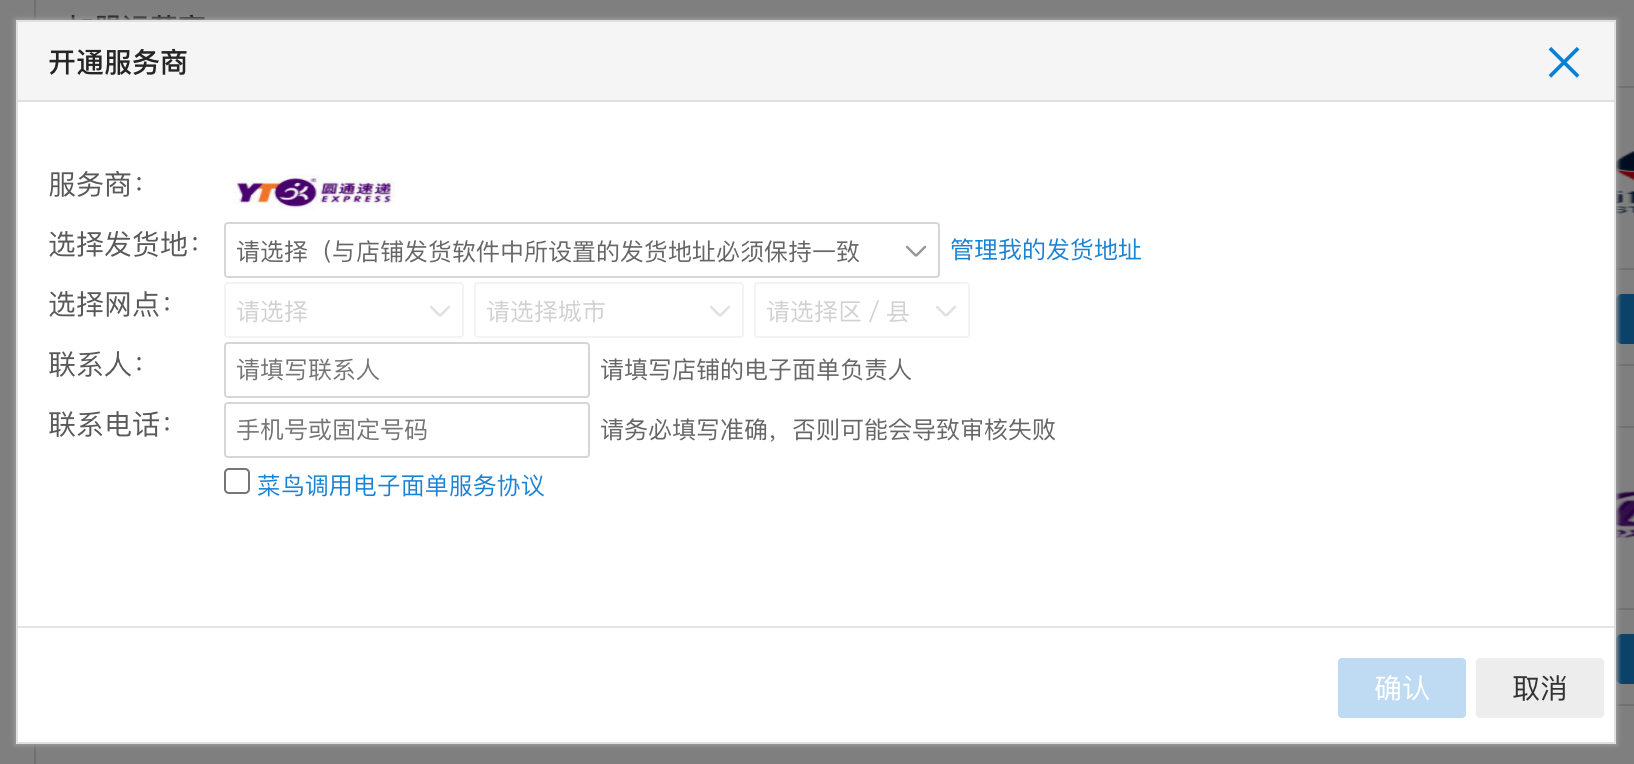The width and height of the screenshot is (1634, 764).
Task: Expand the 请选择区 / 县 dropdown
Action: [861, 311]
